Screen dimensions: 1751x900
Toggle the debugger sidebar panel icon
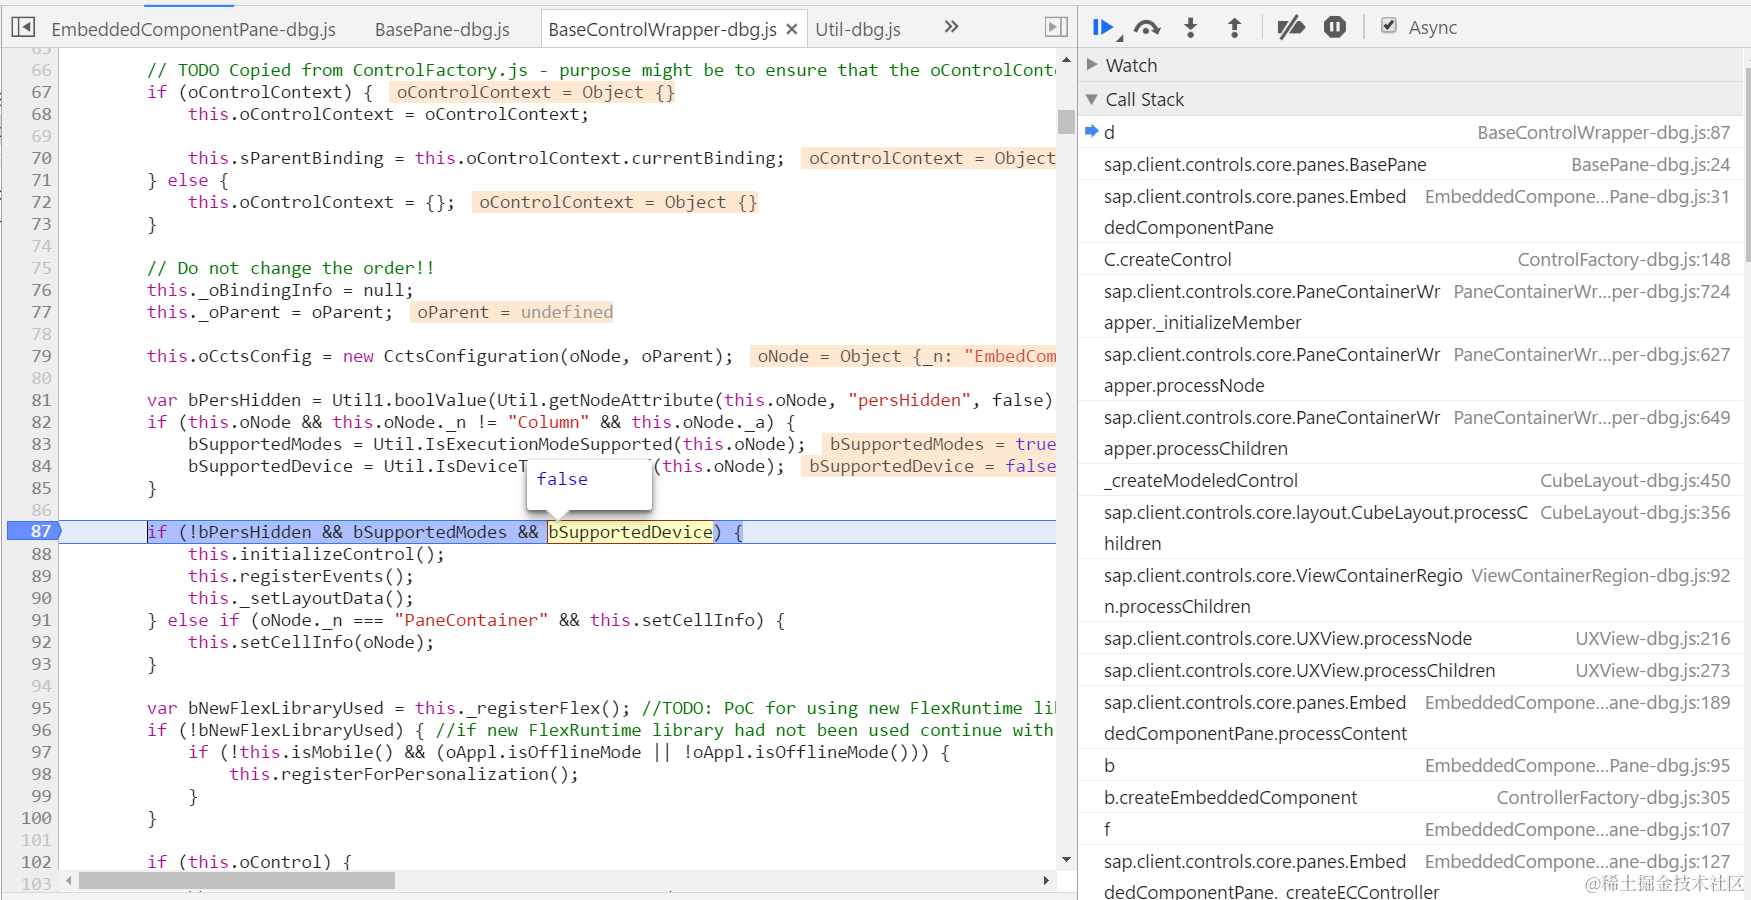coord(1056,27)
